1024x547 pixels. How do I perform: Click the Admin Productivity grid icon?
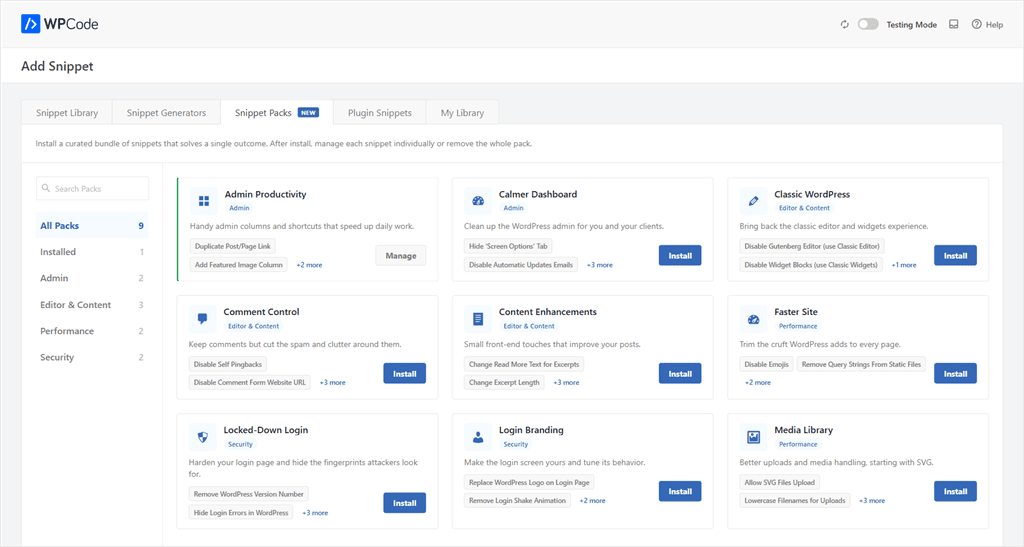204,201
